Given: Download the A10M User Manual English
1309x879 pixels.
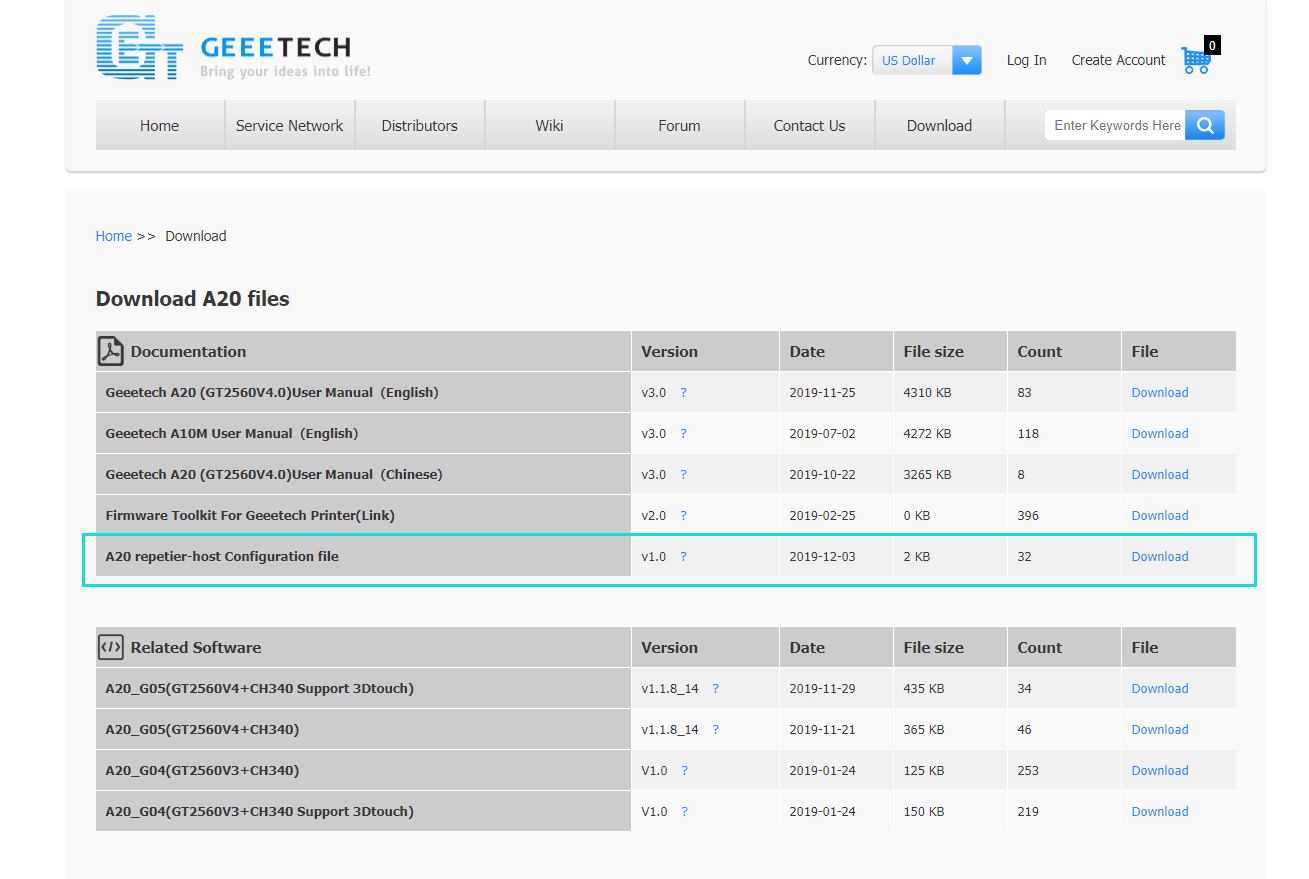Looking at the screenshot, I should (1160, 433).
